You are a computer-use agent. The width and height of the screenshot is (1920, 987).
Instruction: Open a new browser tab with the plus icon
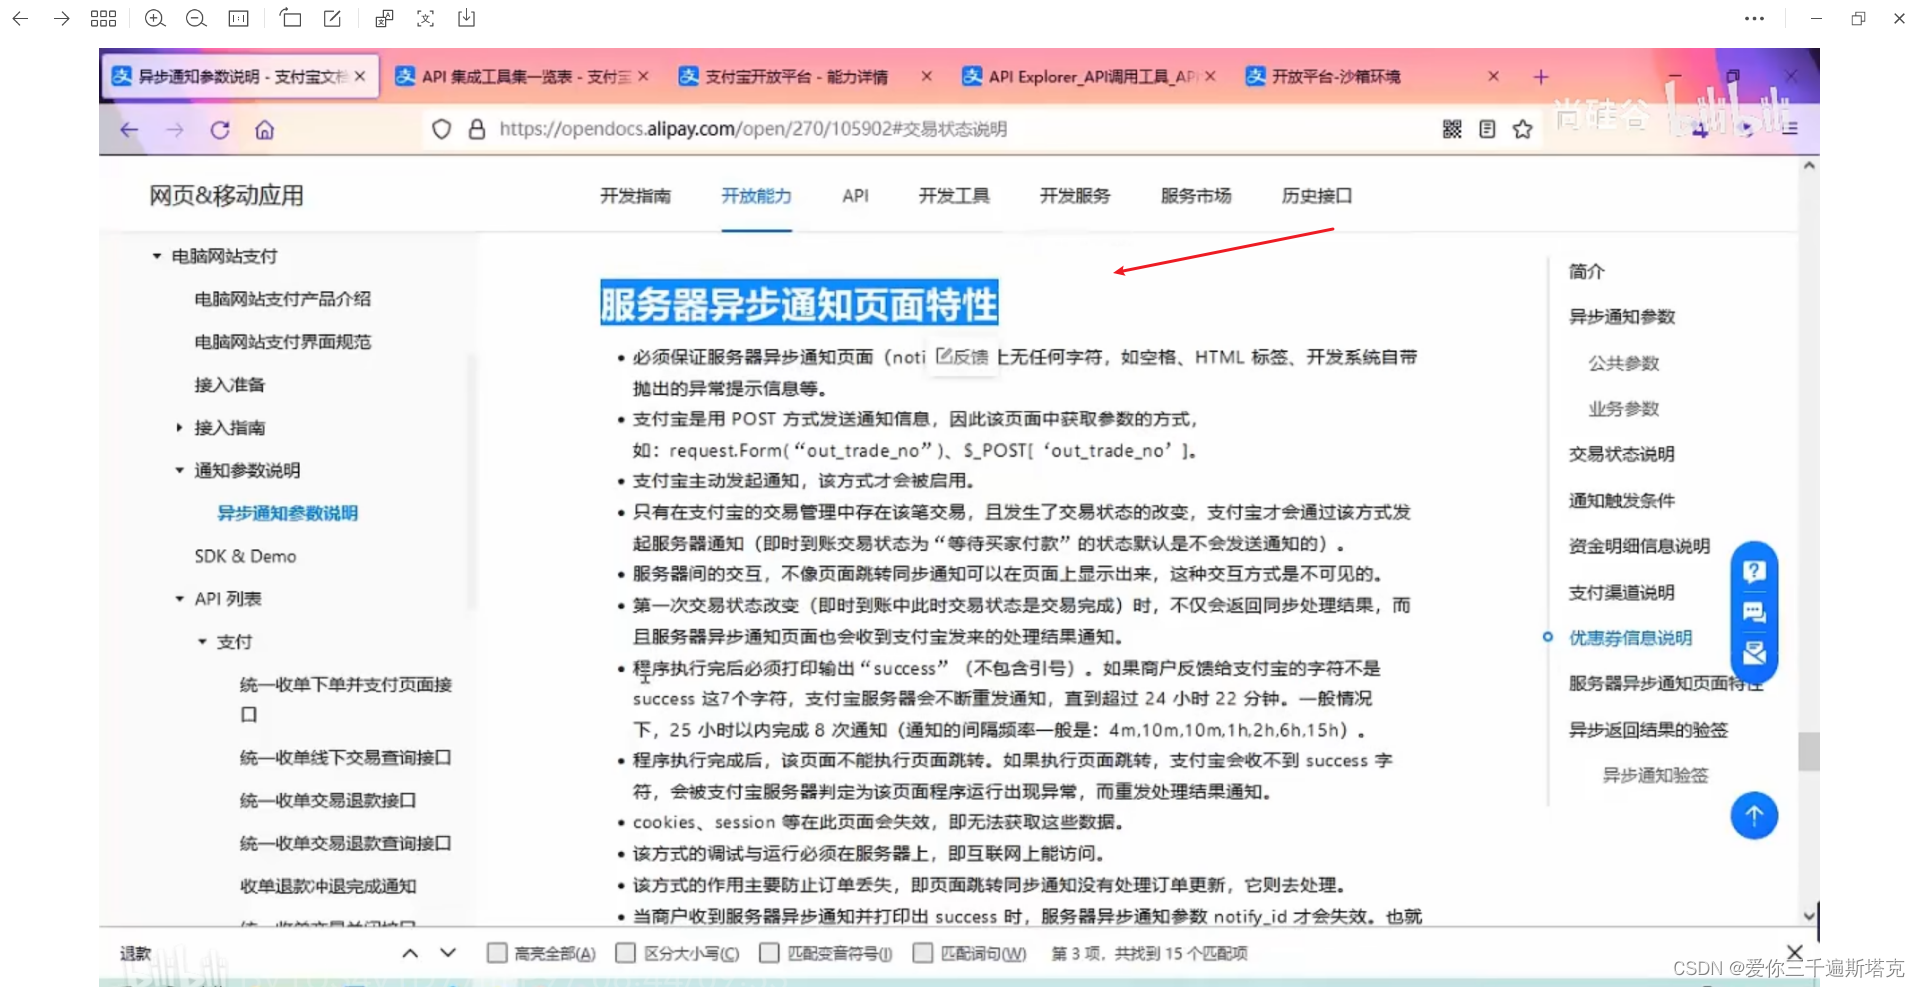point(1541,77)
